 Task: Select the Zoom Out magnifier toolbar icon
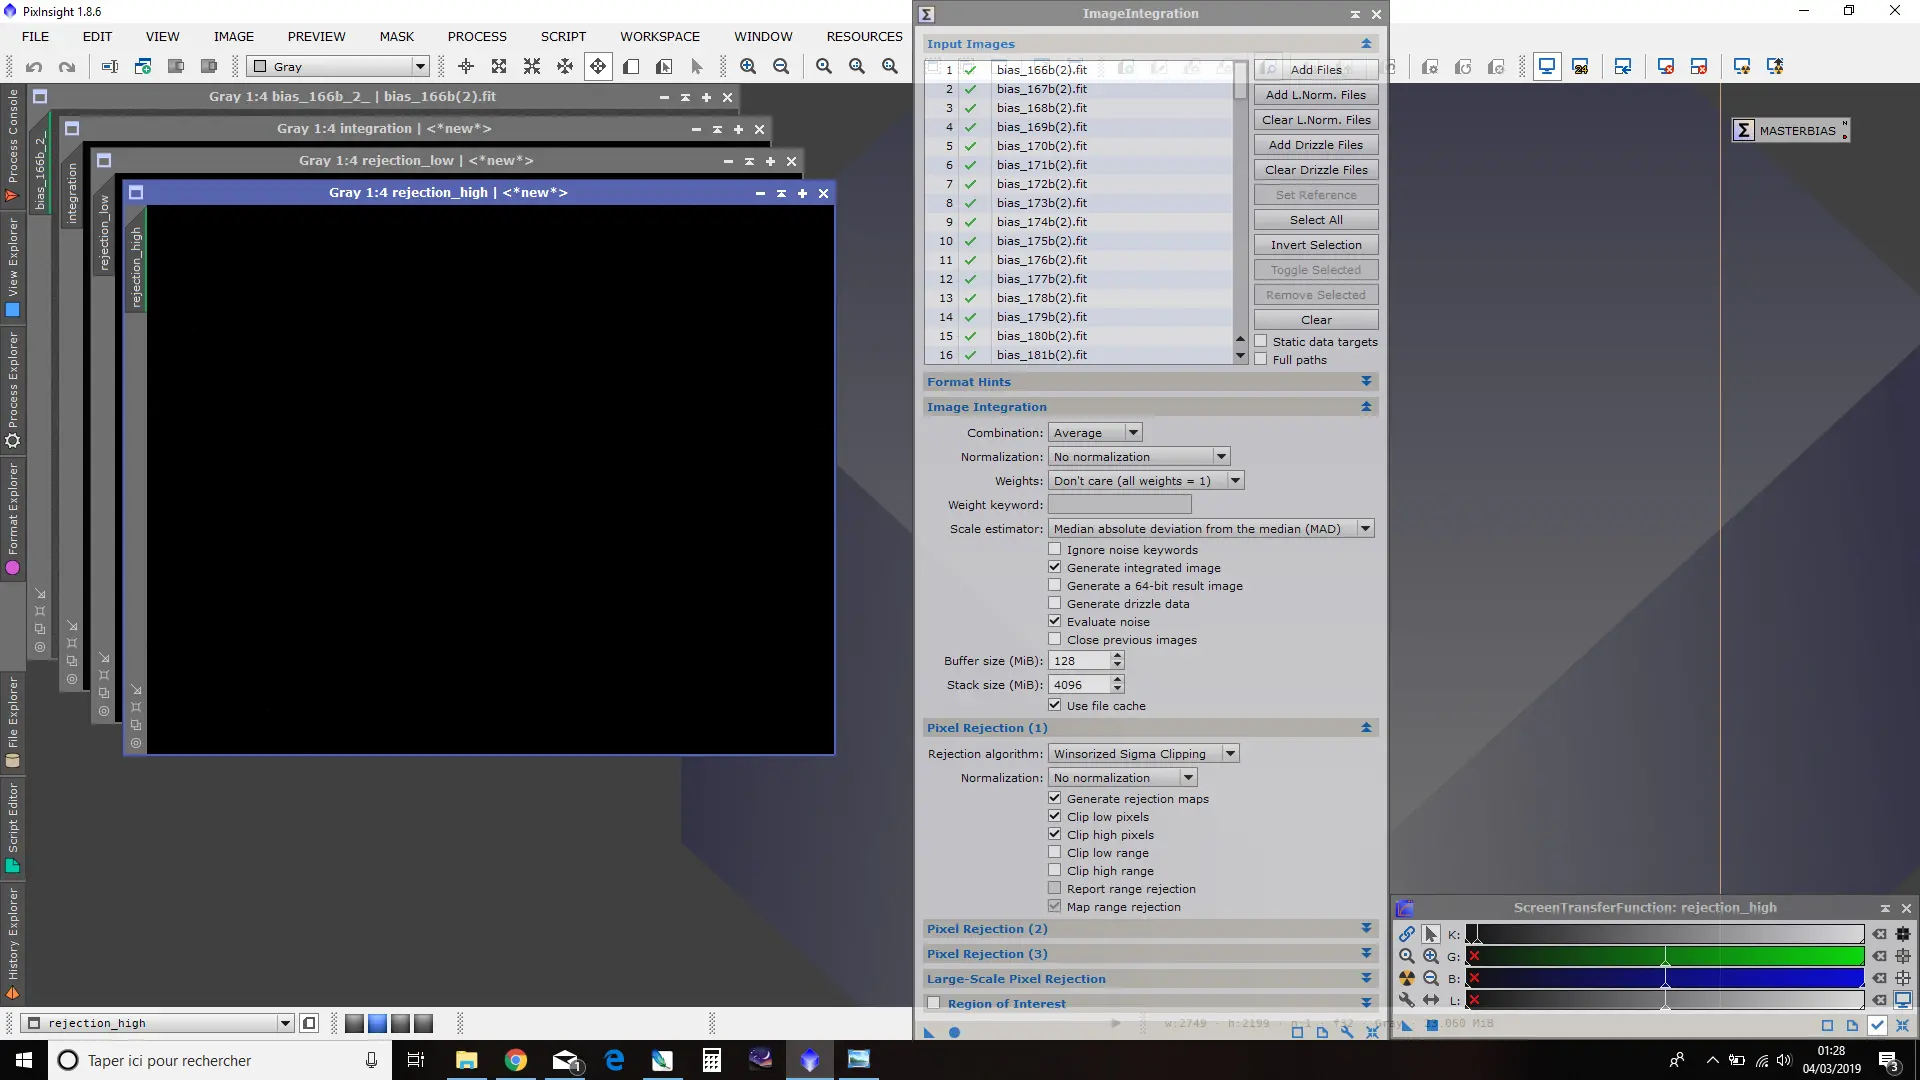click(x=781, y=67)
